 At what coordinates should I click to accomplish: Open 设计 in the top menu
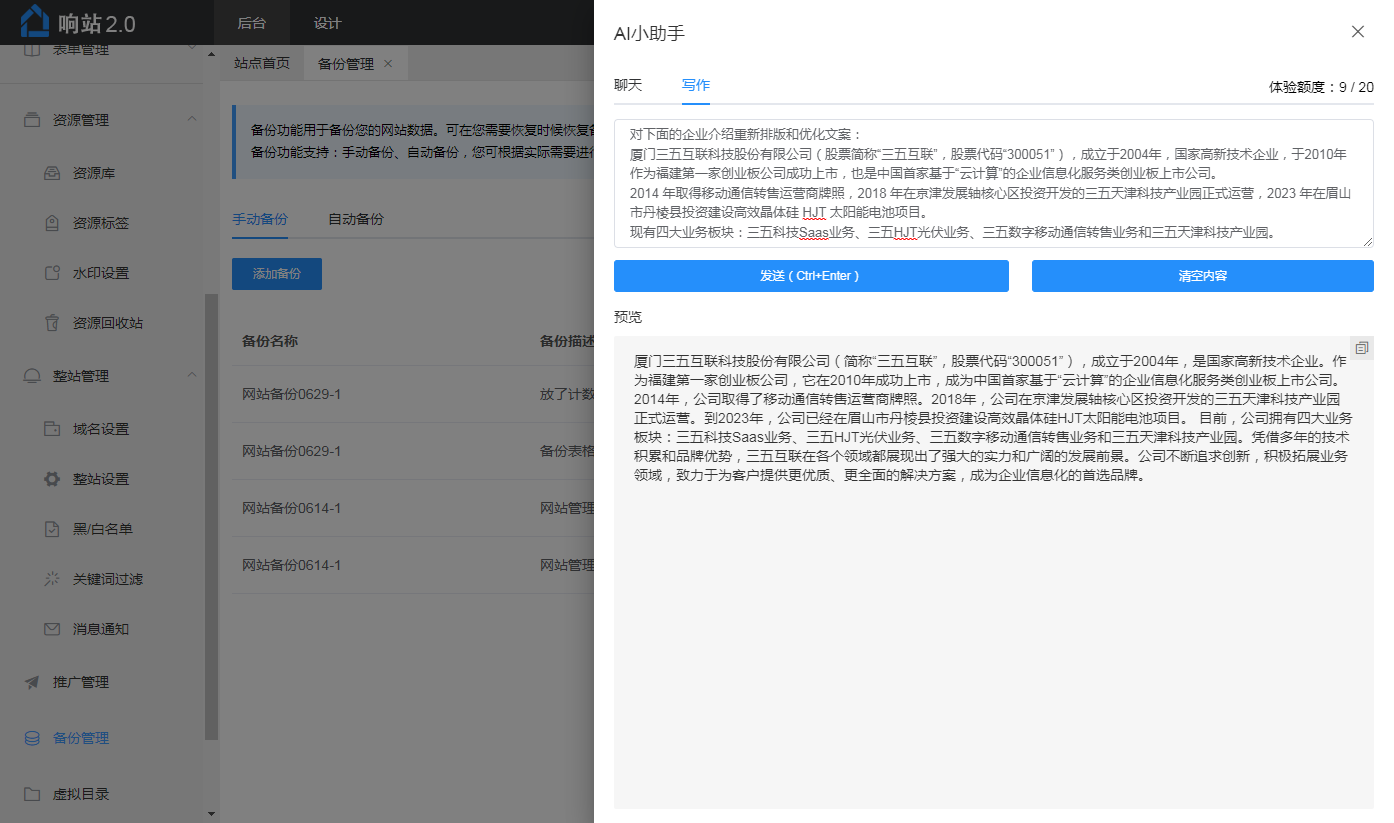point(327,23)
